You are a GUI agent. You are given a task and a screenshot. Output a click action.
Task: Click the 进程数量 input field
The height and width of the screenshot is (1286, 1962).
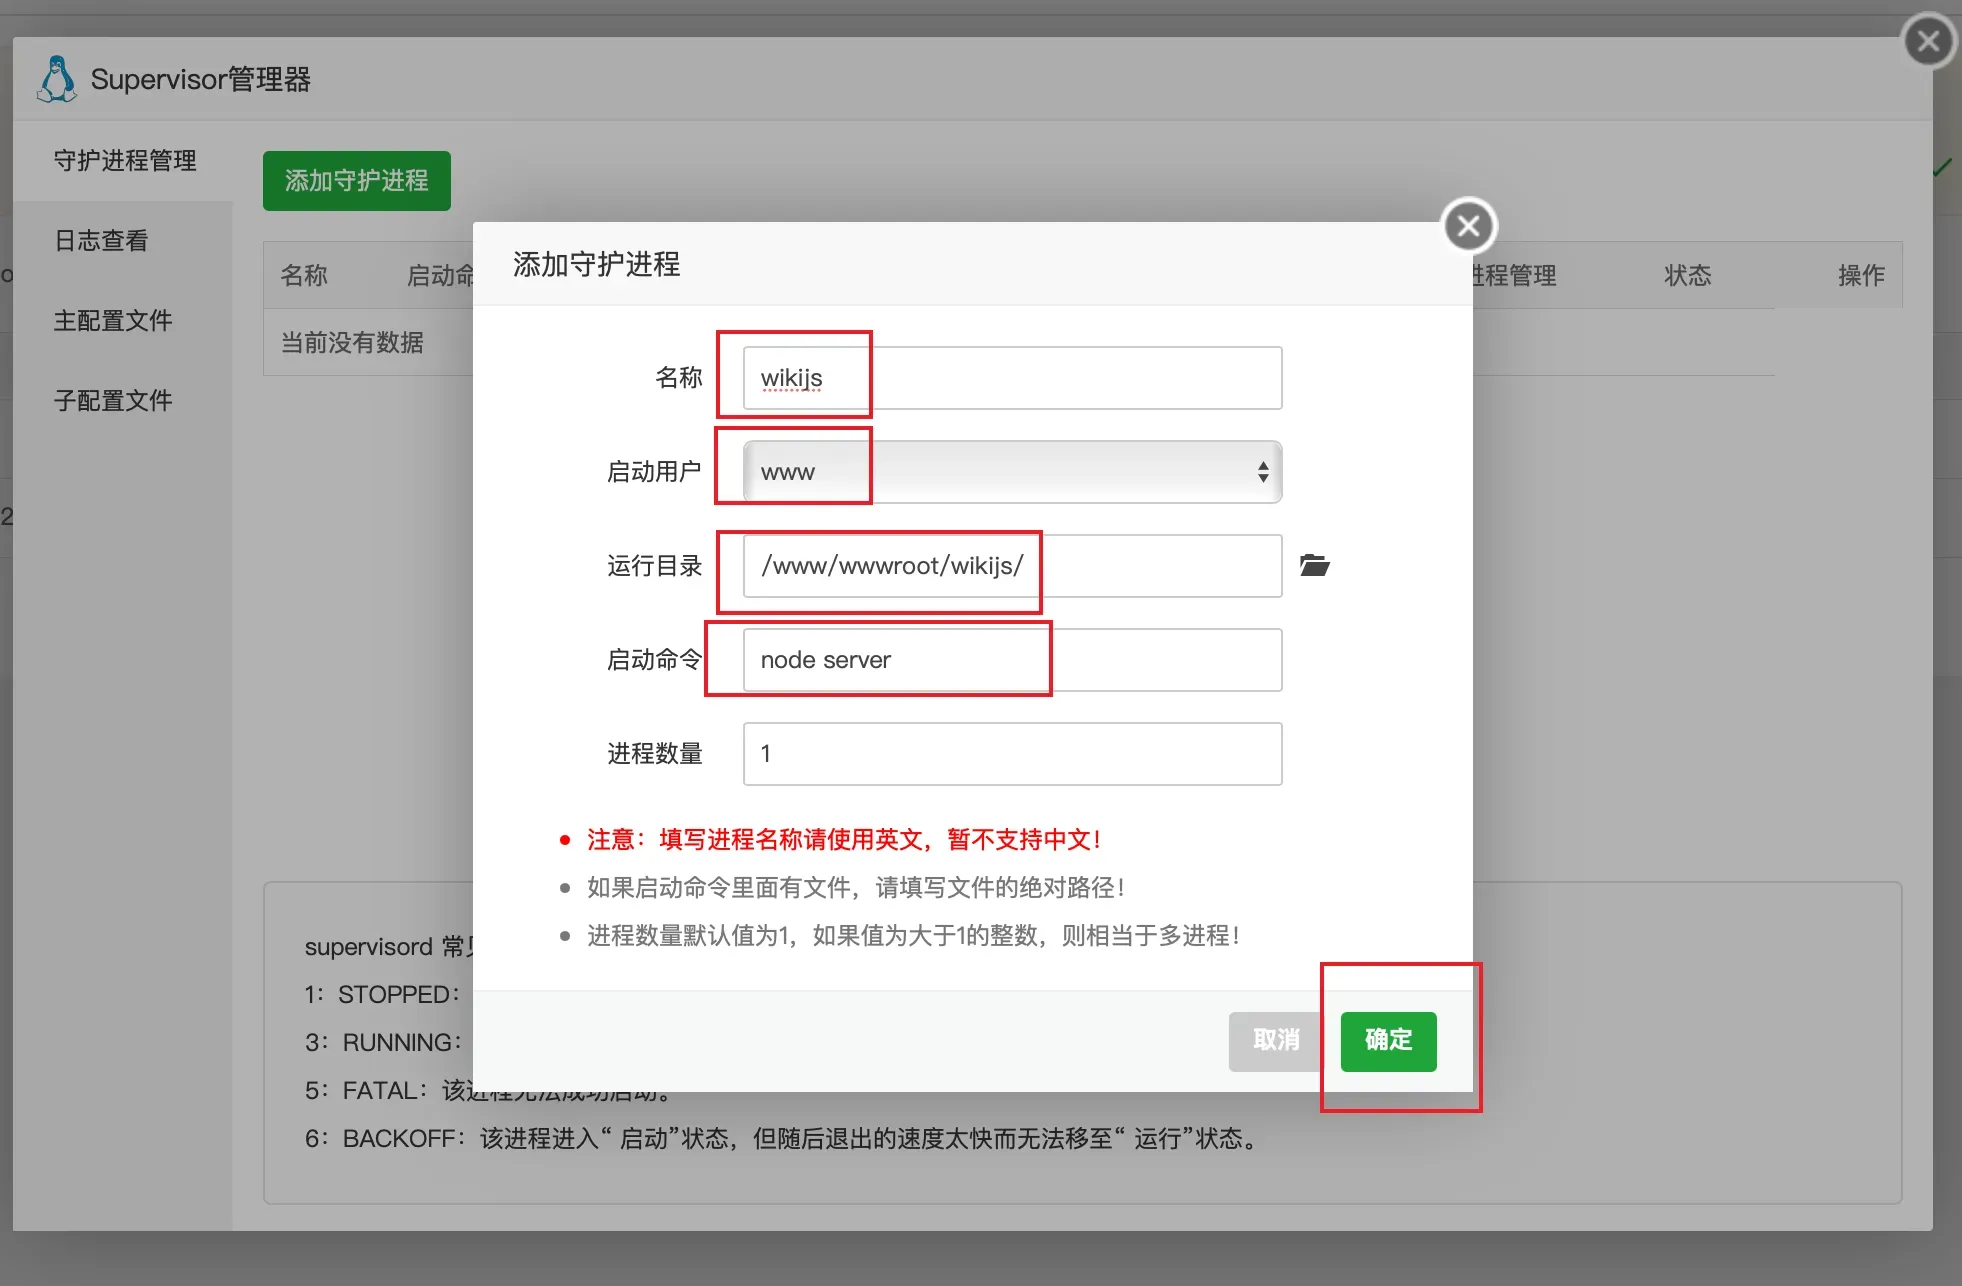tap(1012, 754)
